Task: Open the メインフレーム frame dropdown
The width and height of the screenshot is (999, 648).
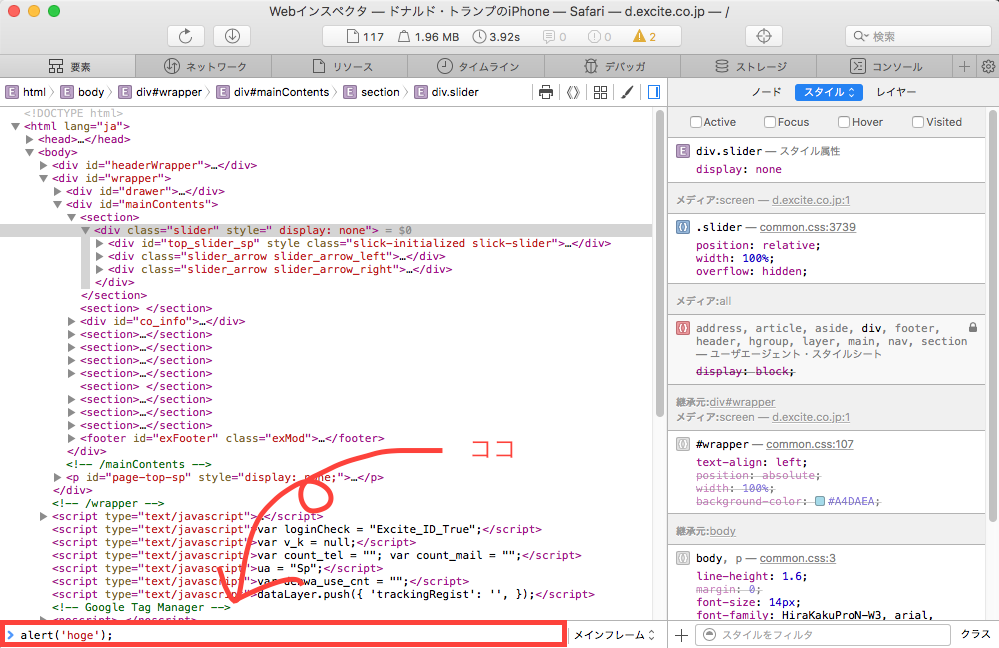Action: click(614, 635)
